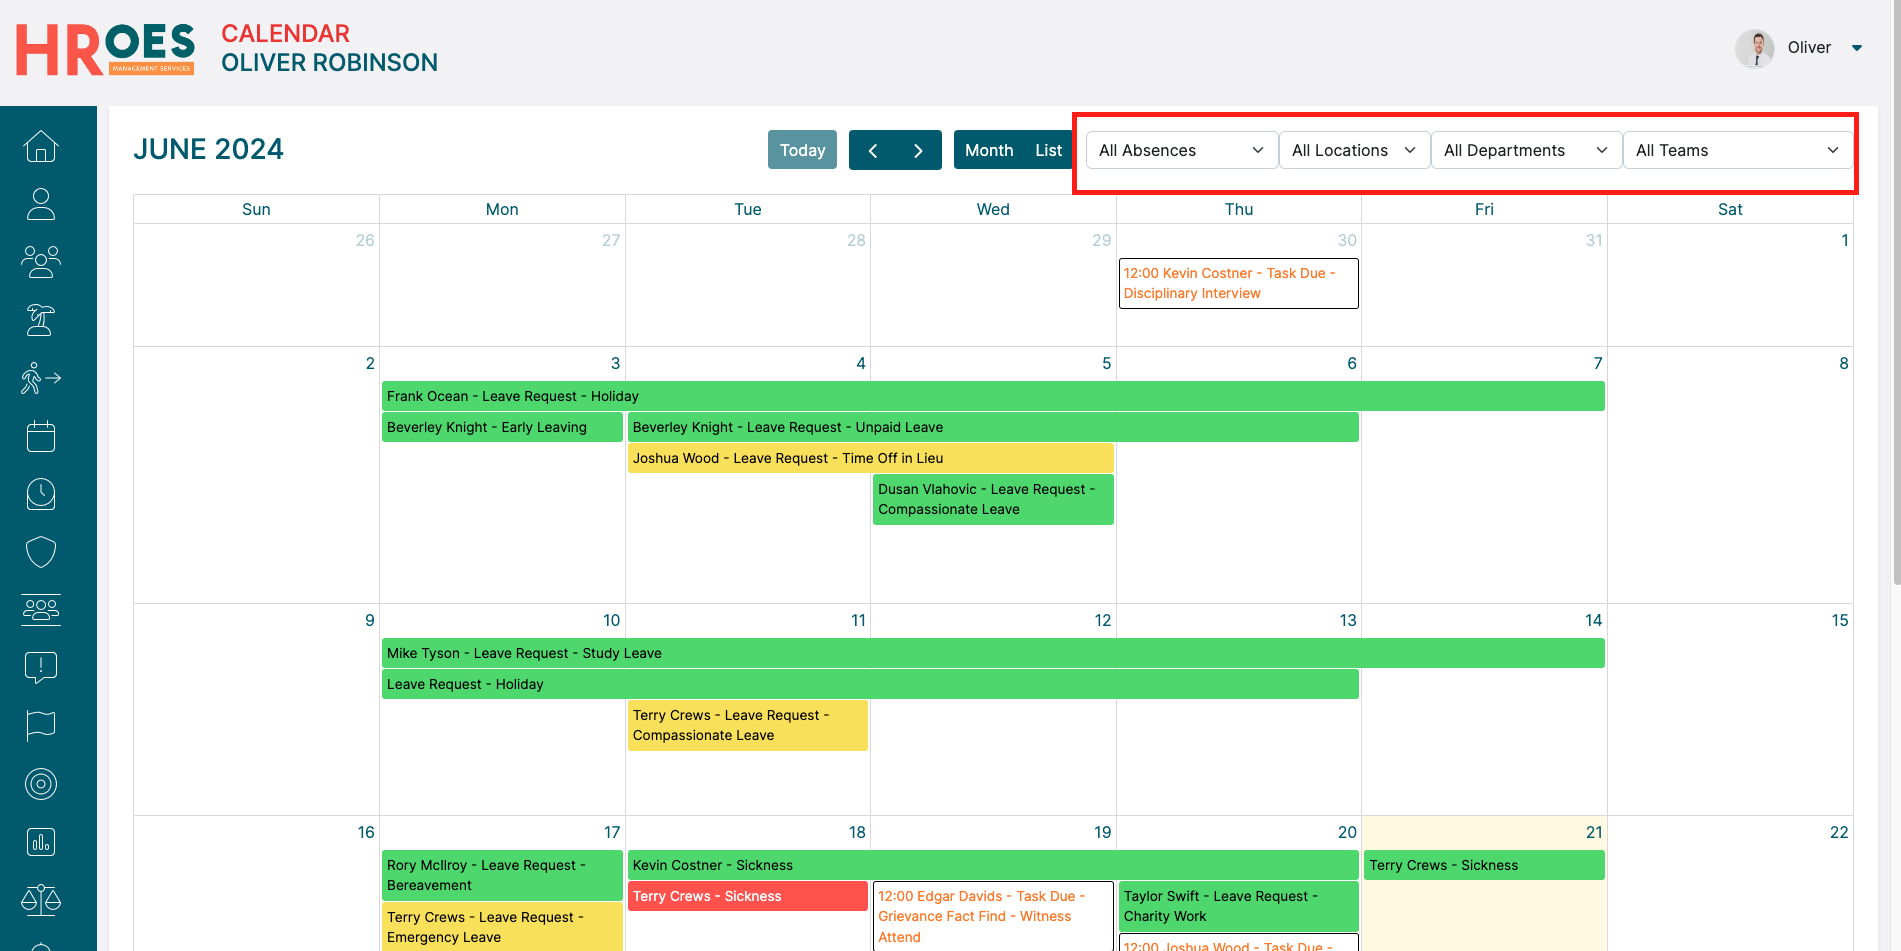Open the All Teams dropdown
Screen dimensions: 1901x951
1736,150
